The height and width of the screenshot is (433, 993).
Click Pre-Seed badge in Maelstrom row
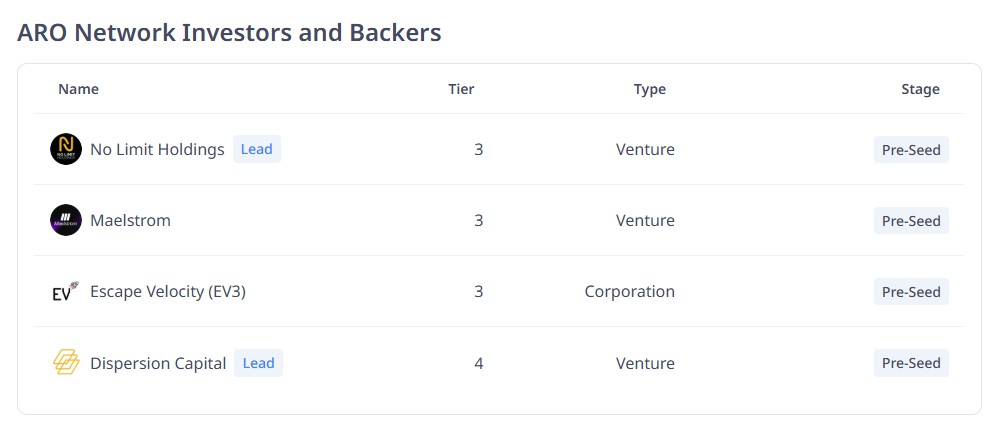911,221
